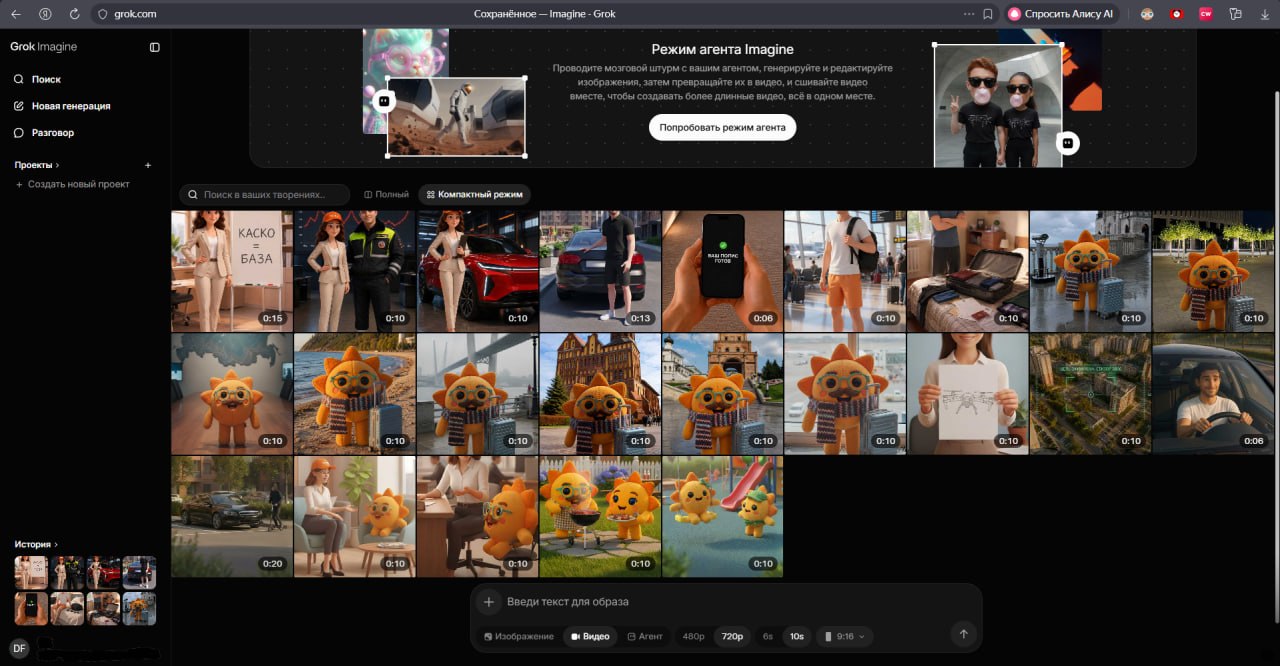Switch gallery to Компактный режим
The image size is (1280, 666).
point(474,194)
